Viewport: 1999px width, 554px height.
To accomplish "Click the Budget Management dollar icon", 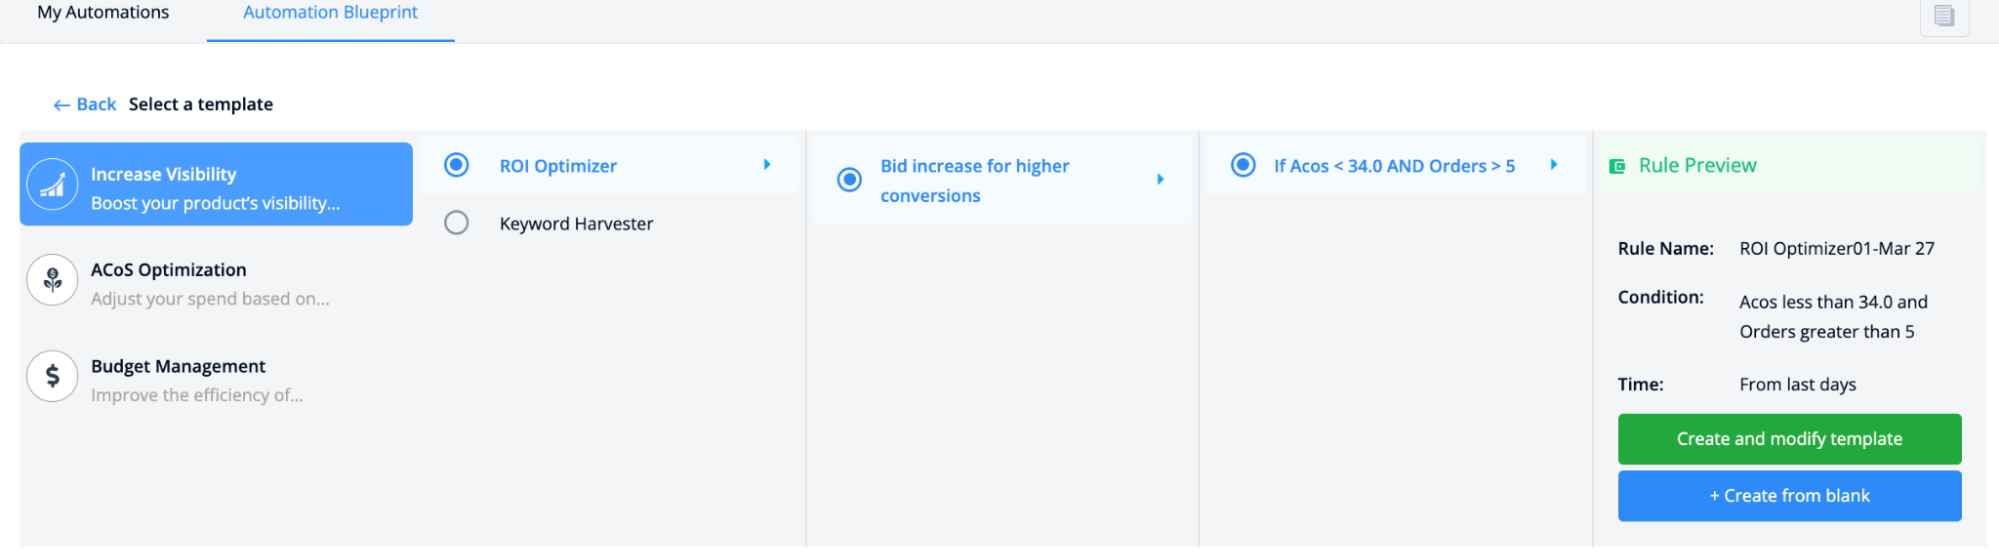I will click(x=52, y=377).
